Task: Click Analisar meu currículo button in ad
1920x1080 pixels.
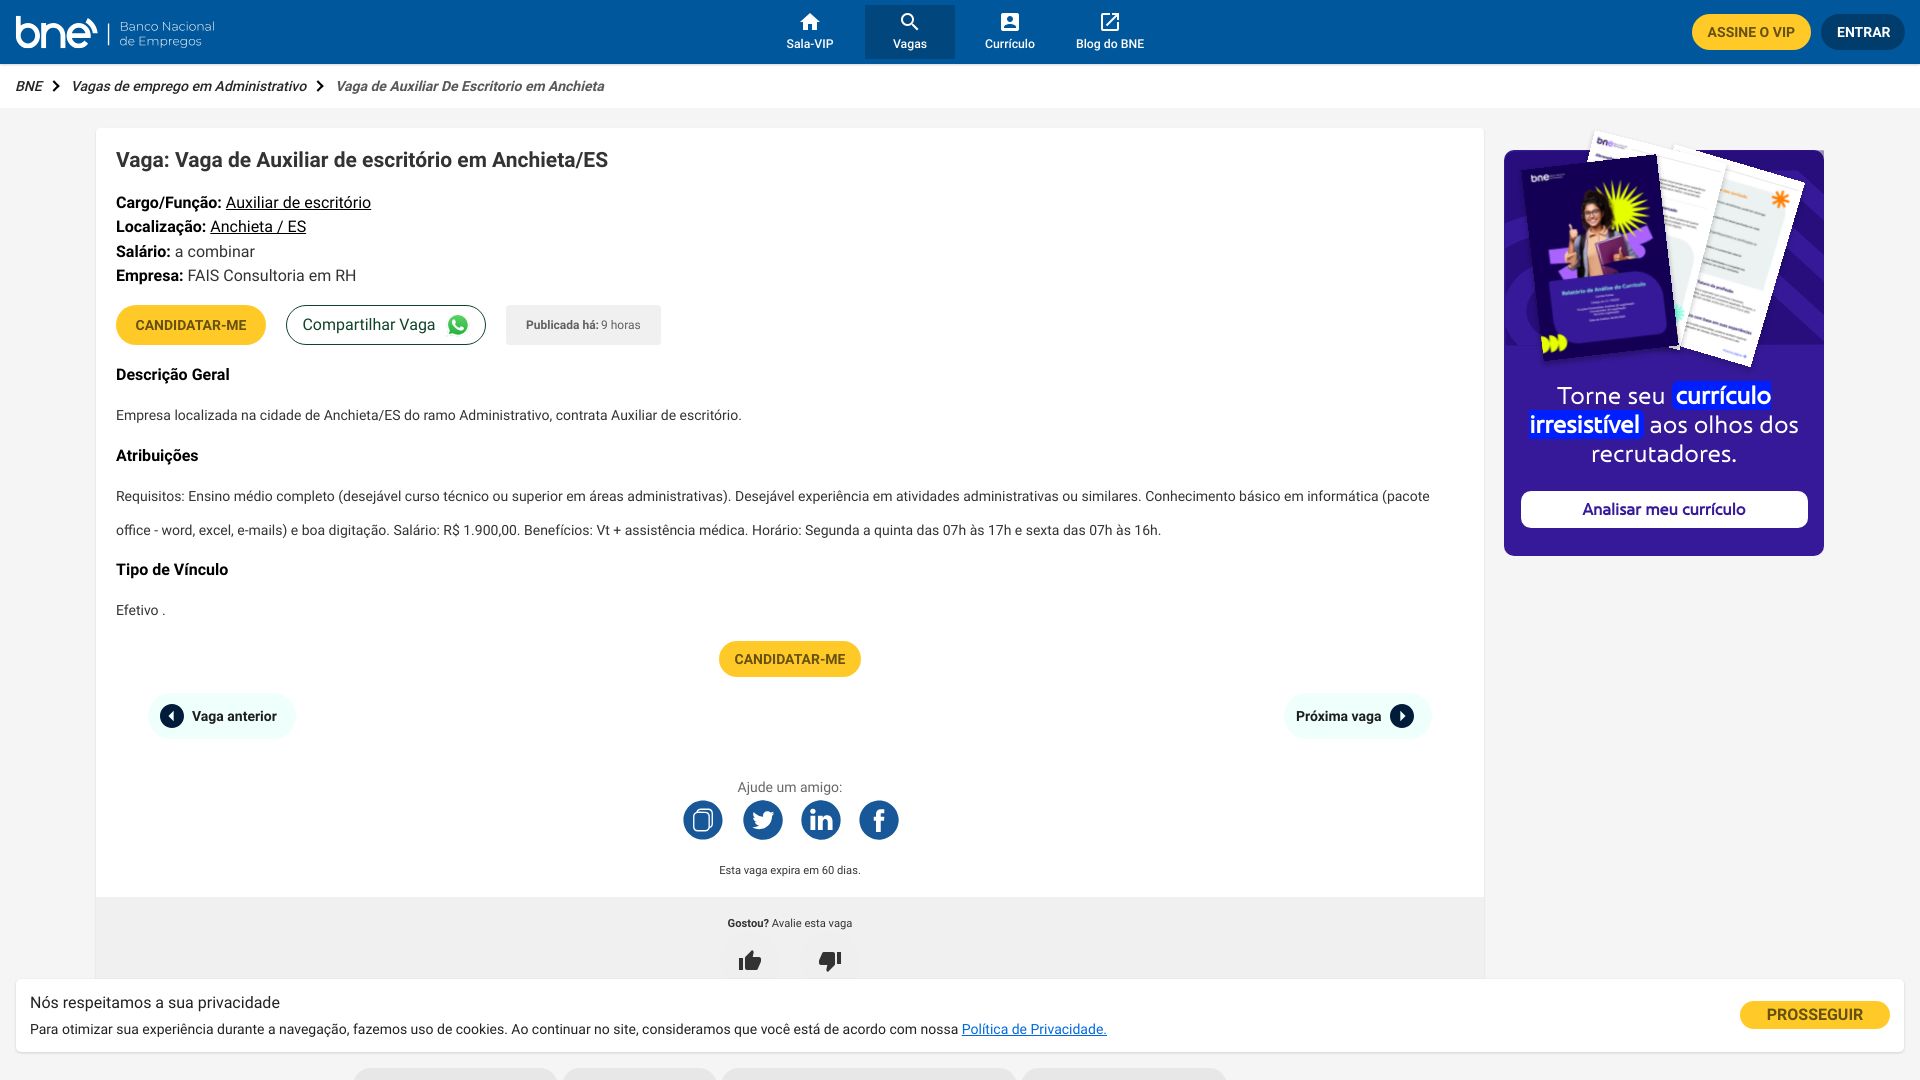Action: click(x=1664, y=509)
